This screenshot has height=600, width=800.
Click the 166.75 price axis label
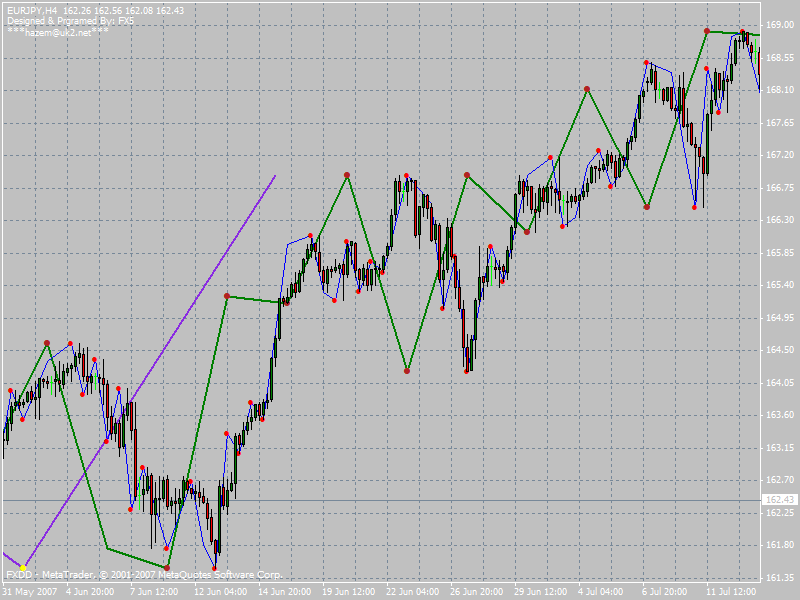(x=780, y=188)
